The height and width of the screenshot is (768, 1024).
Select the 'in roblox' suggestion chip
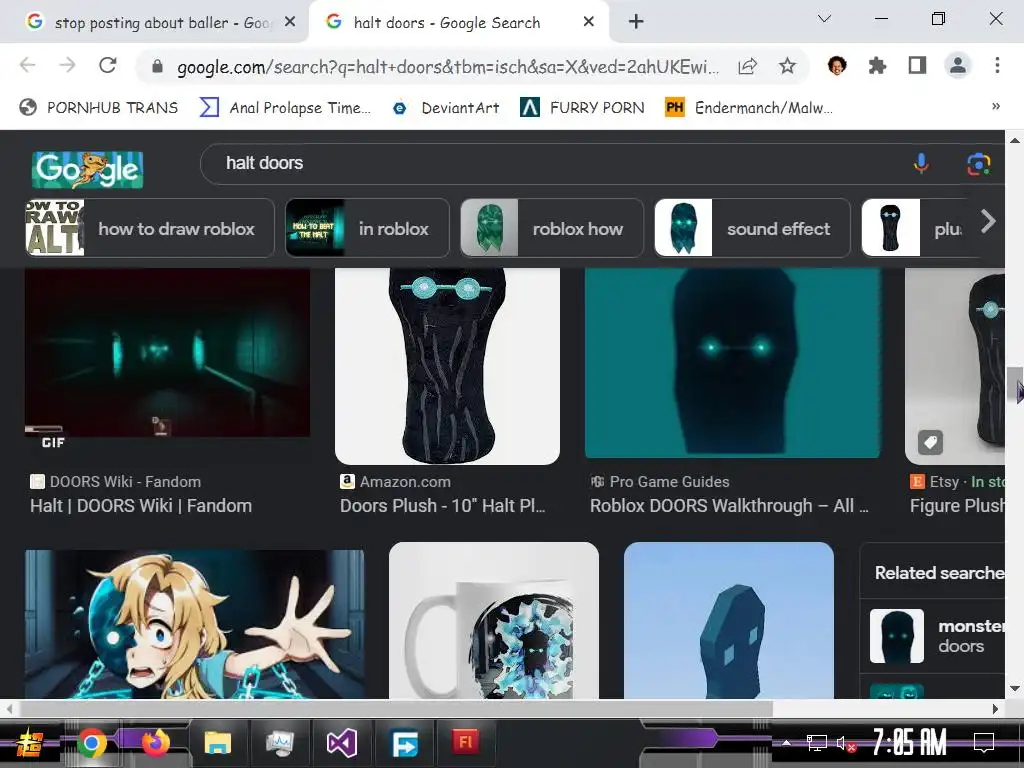368,228
